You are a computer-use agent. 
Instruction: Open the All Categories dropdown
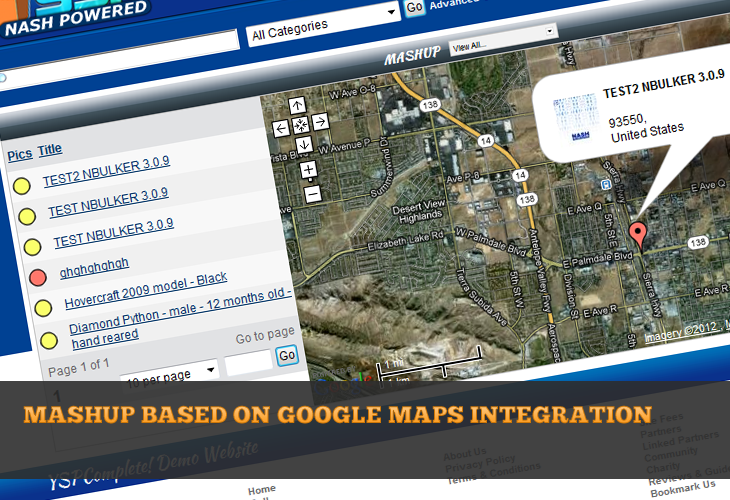[x=323, y=26]
